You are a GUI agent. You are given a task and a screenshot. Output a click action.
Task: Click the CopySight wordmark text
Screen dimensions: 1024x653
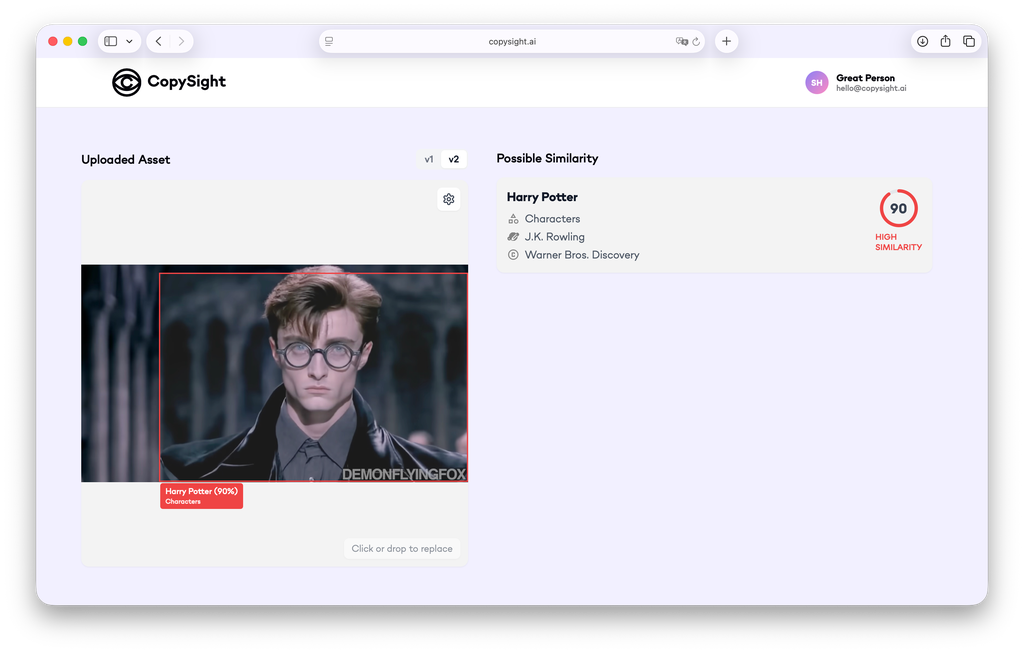click(x=187, y=82)
